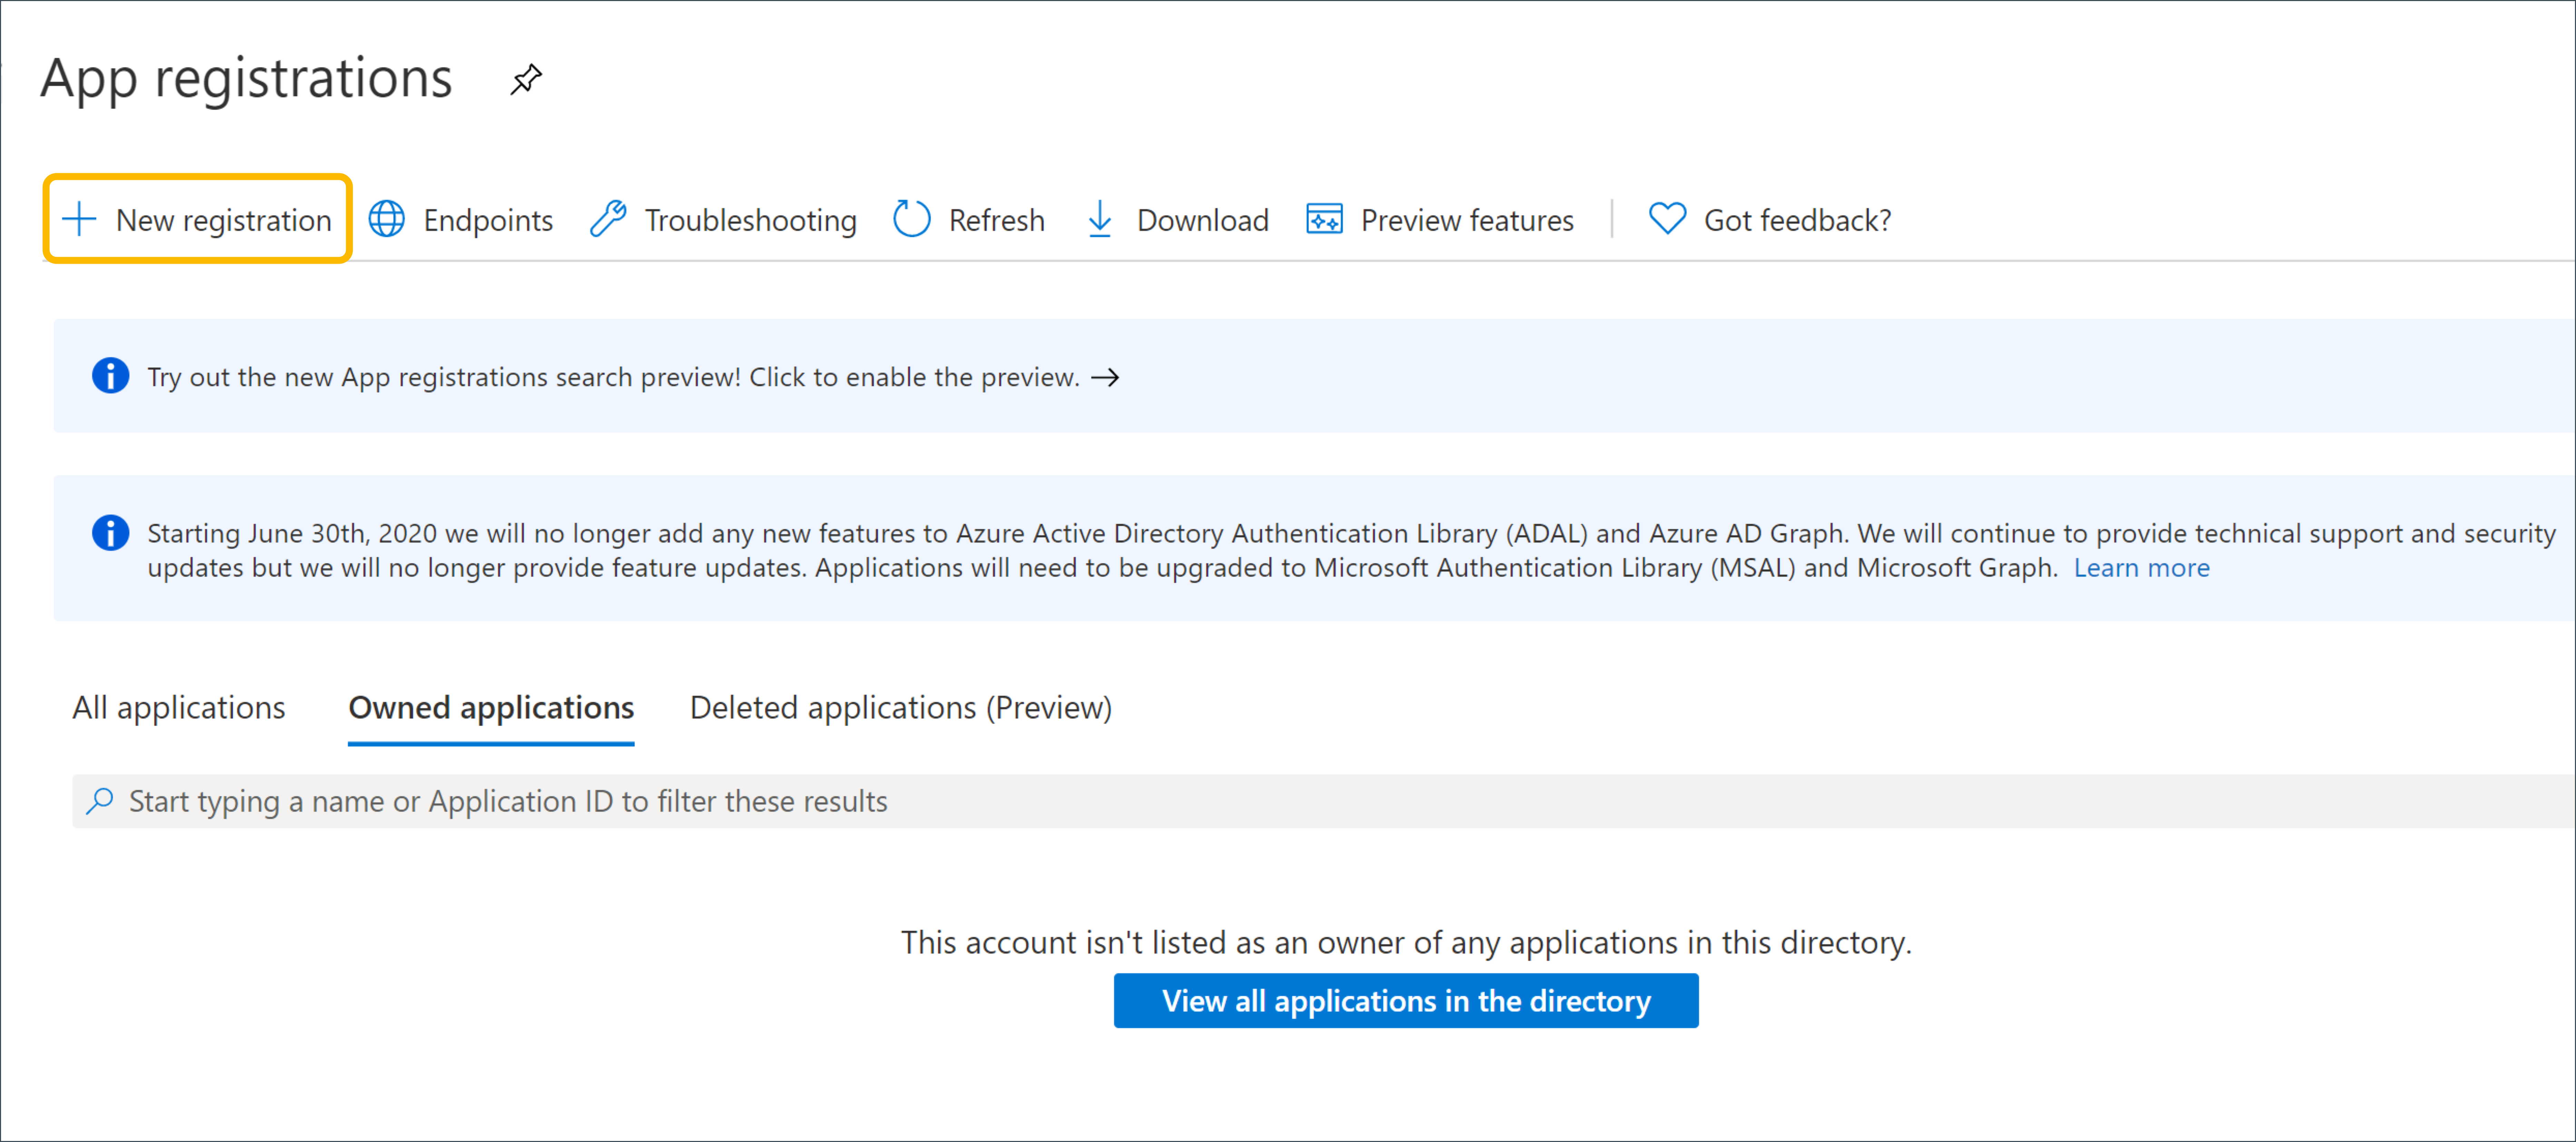
Task: Click the Refresh circular arrow icon
Action: (911, 219)
